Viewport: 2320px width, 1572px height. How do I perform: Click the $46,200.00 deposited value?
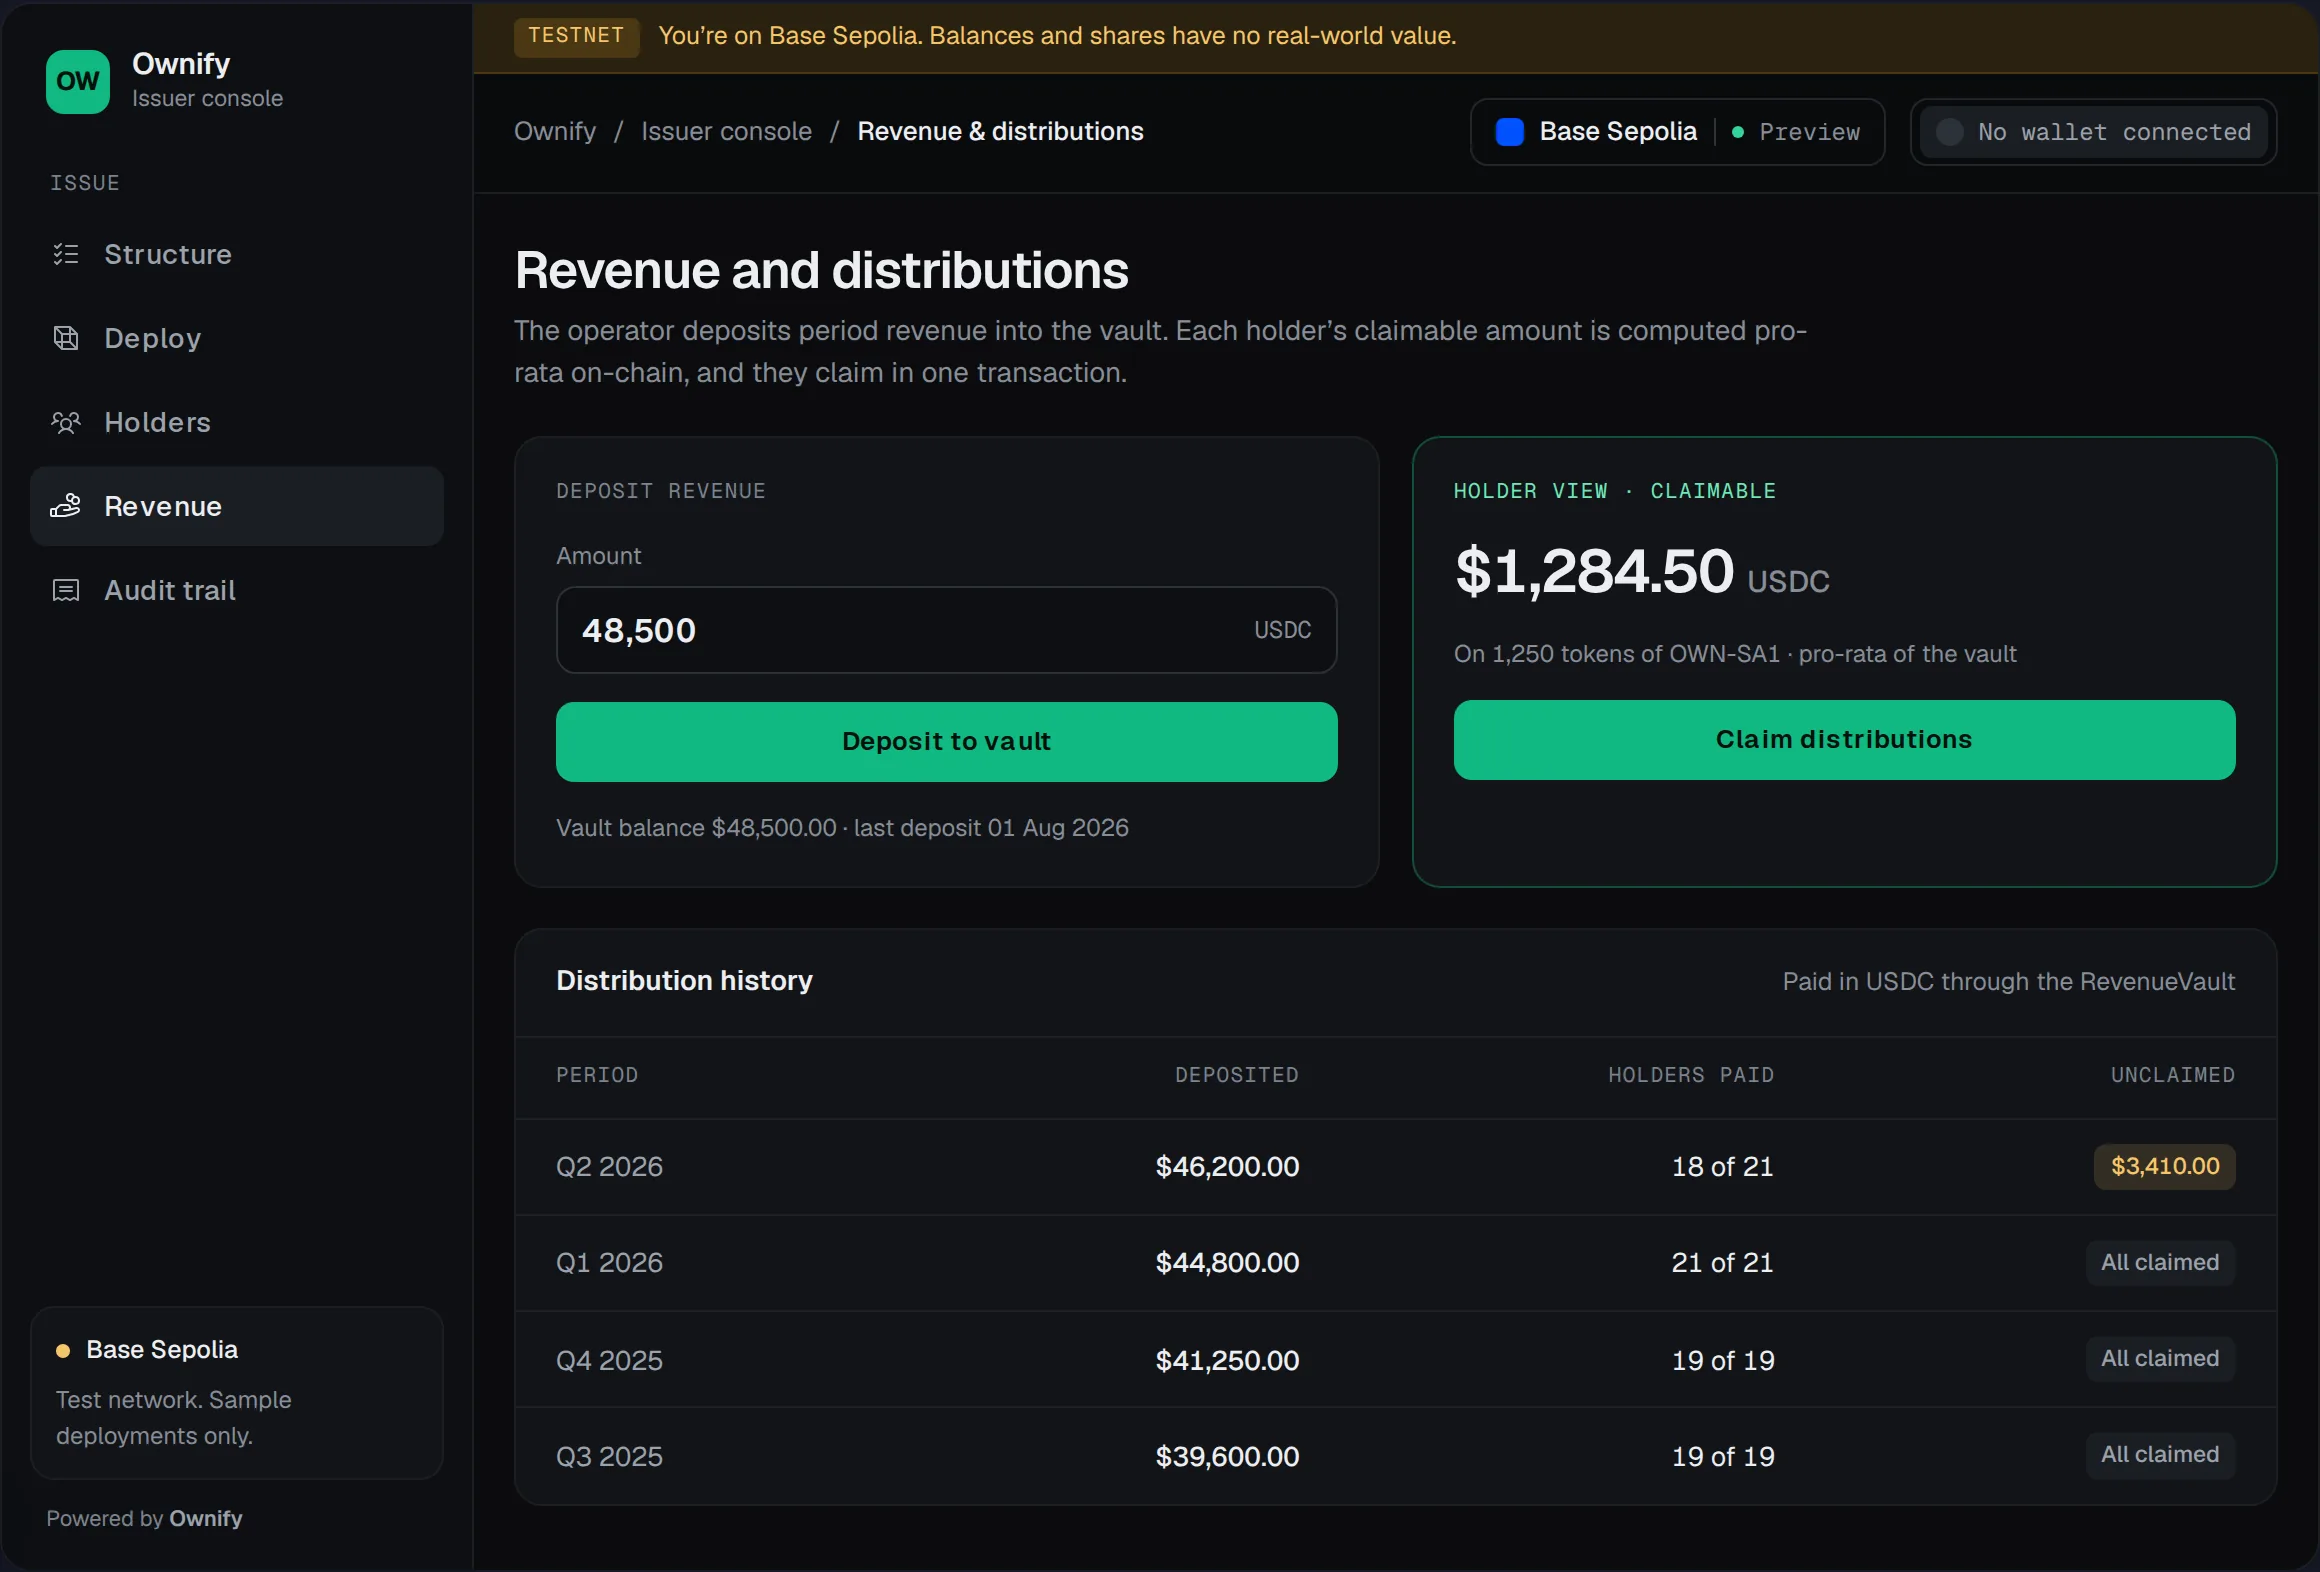(x=1227, y=1166)
